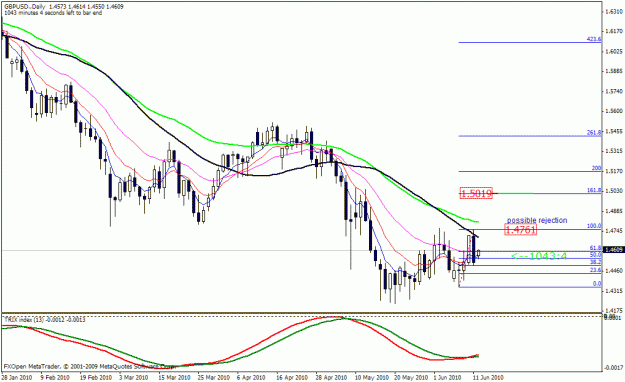Select the 38.2 Fibonacci level label

click(x=596, y=262)
